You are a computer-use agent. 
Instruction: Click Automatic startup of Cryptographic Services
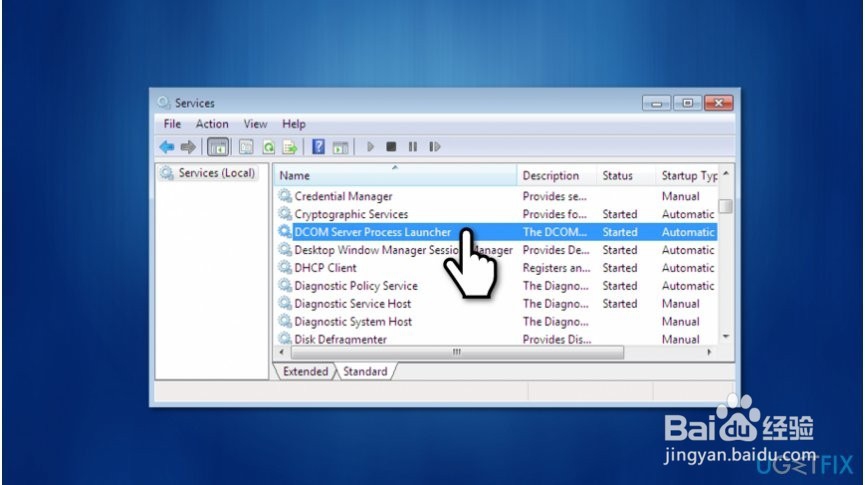(687, 214)
